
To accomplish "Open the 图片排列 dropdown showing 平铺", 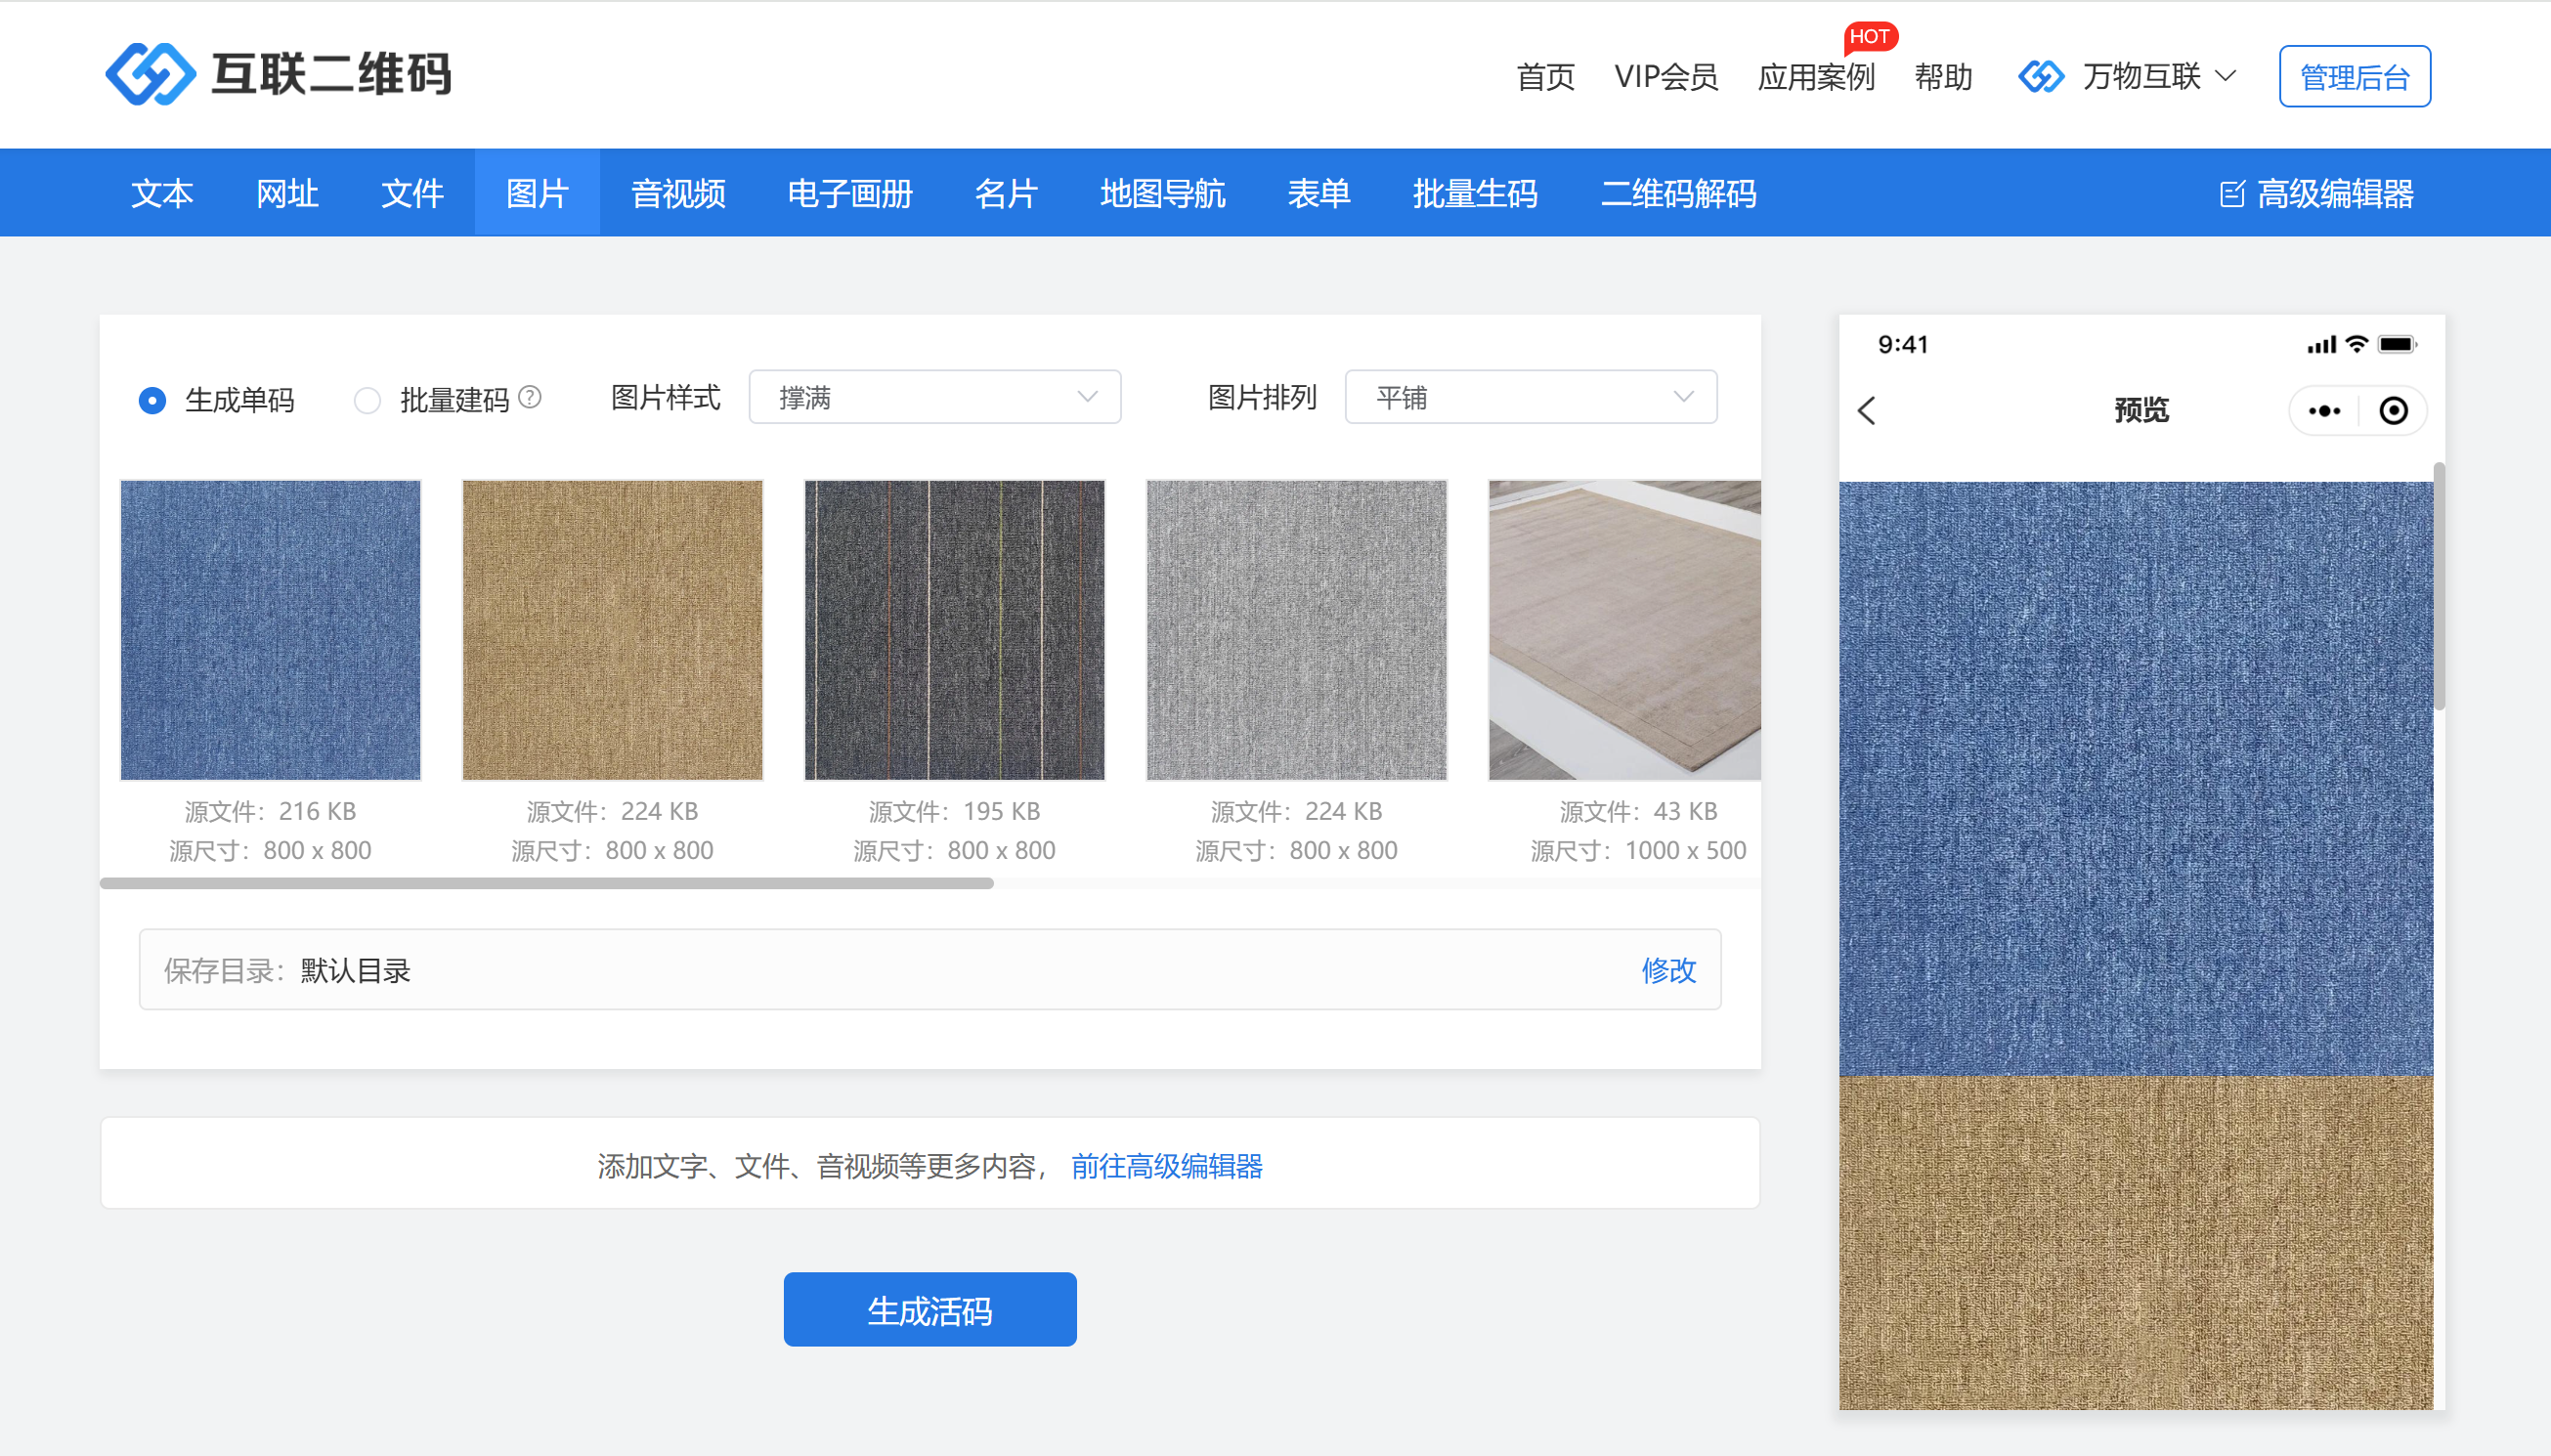I will 1530,398.
